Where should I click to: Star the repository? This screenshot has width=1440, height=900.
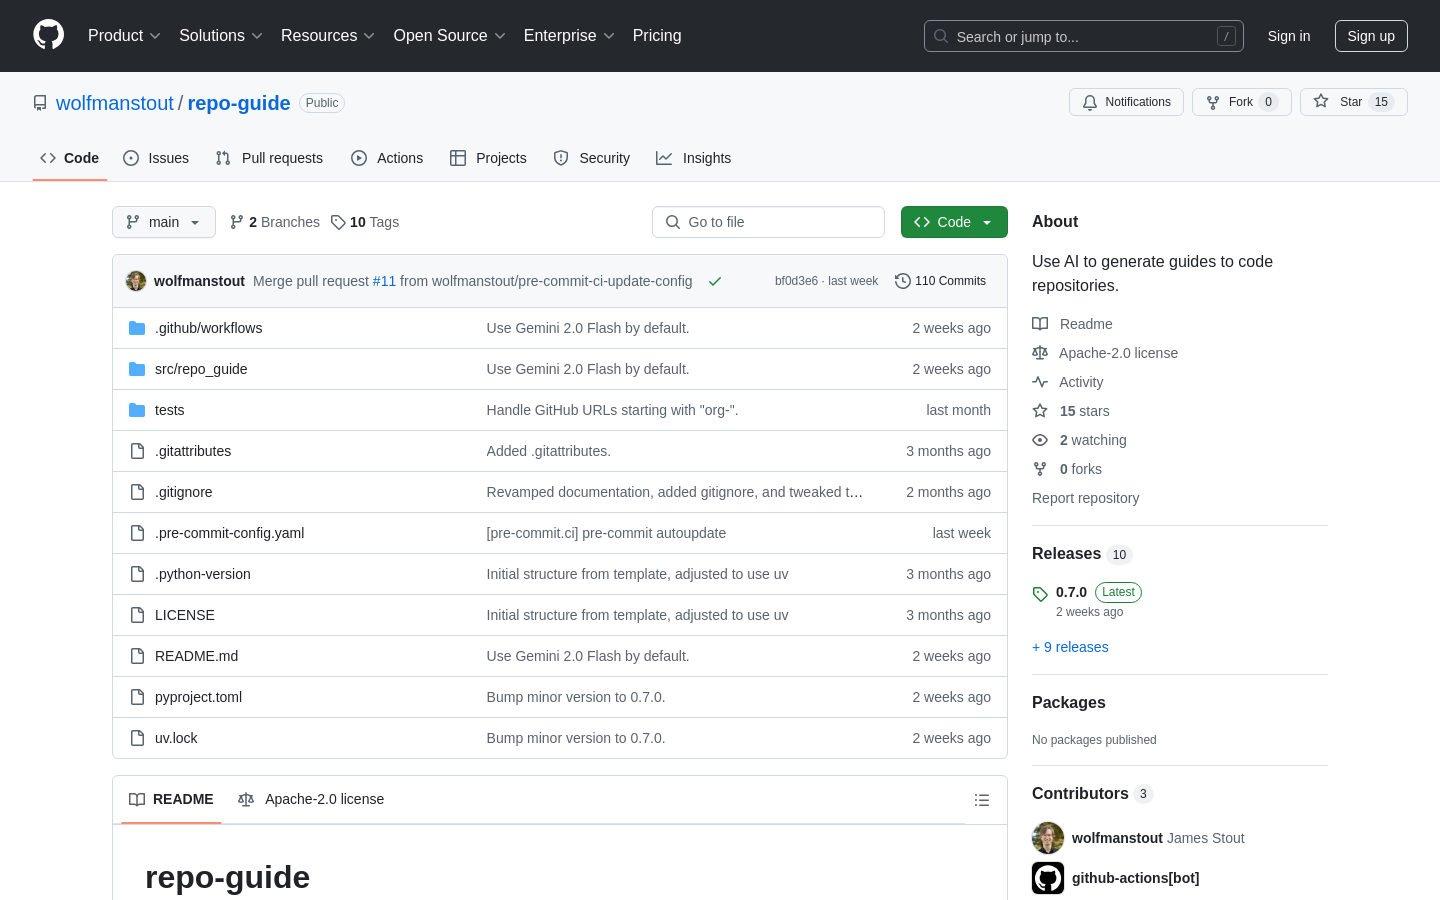tap(1354, 102)
